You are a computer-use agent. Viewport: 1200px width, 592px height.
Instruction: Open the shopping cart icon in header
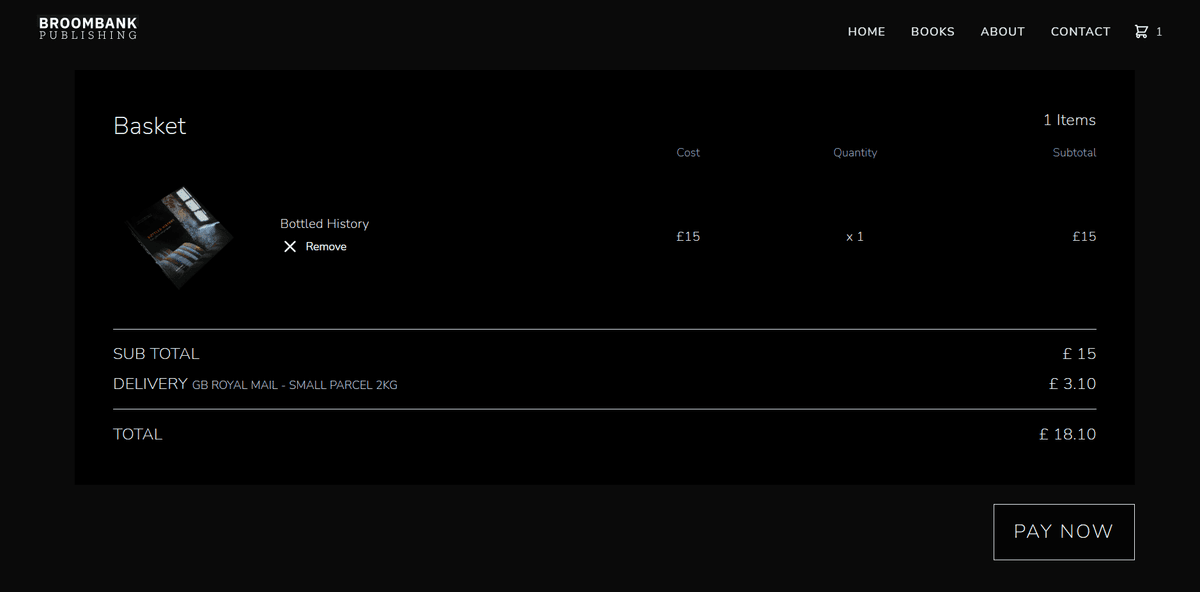click(1141, 32)
